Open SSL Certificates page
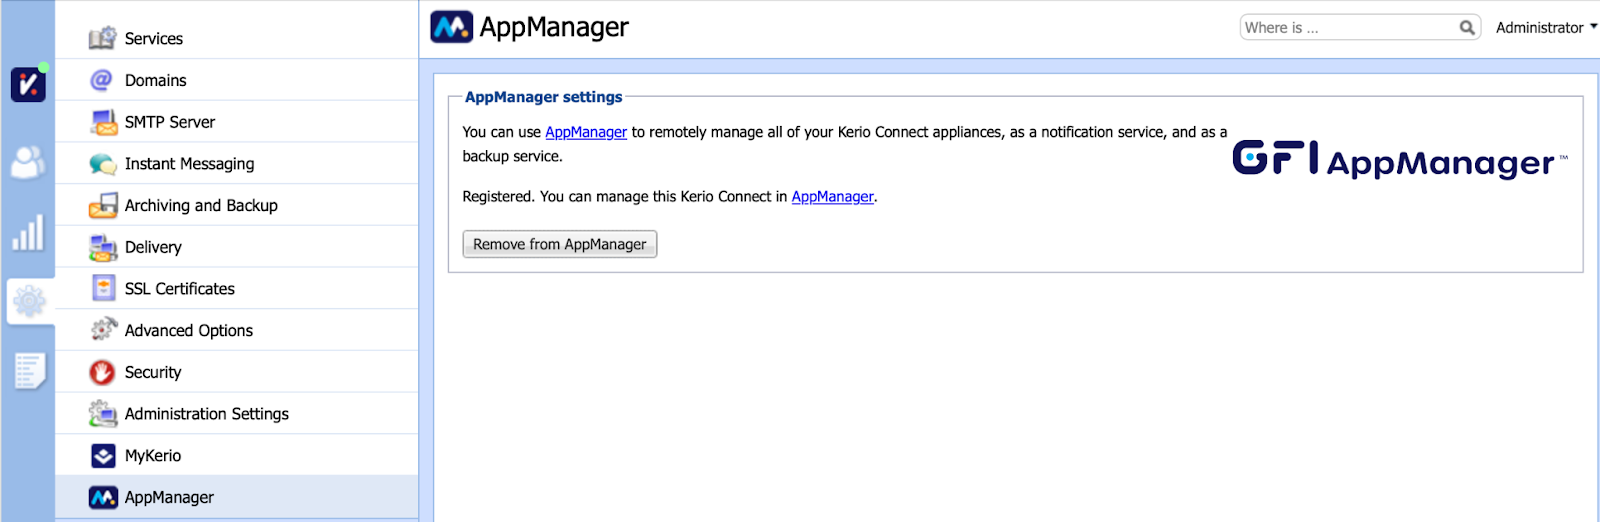The image size is (1600, 522). (x=236, y=288)
